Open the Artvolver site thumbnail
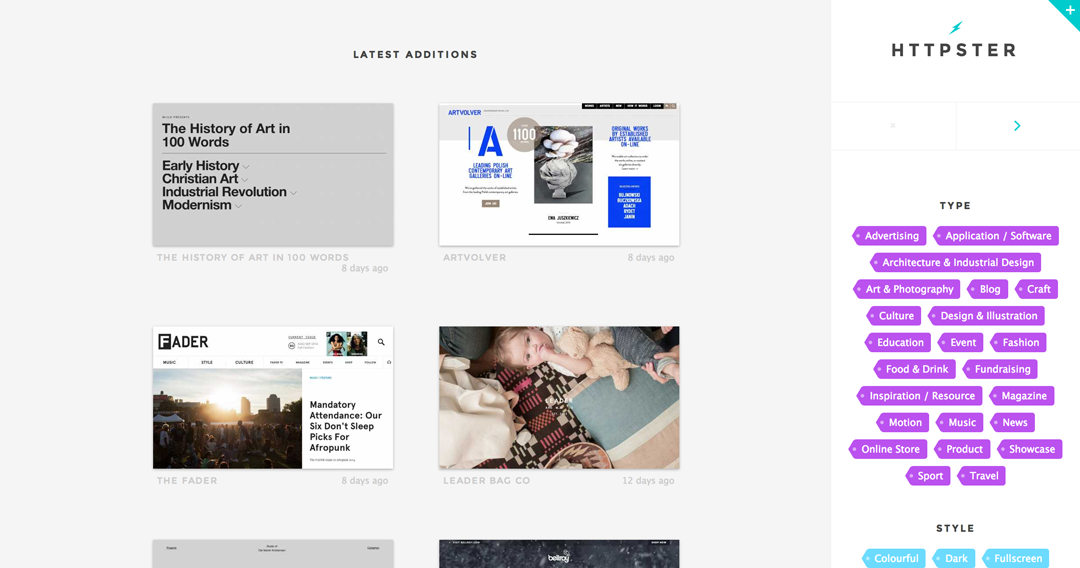The height and width of the screenshot is (568, 1080). [559, 175]
